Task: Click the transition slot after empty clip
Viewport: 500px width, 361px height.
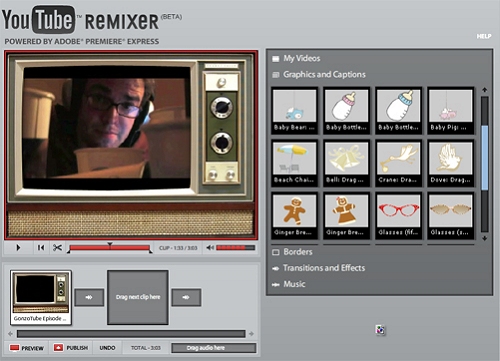Action: [x=186, y=297]
